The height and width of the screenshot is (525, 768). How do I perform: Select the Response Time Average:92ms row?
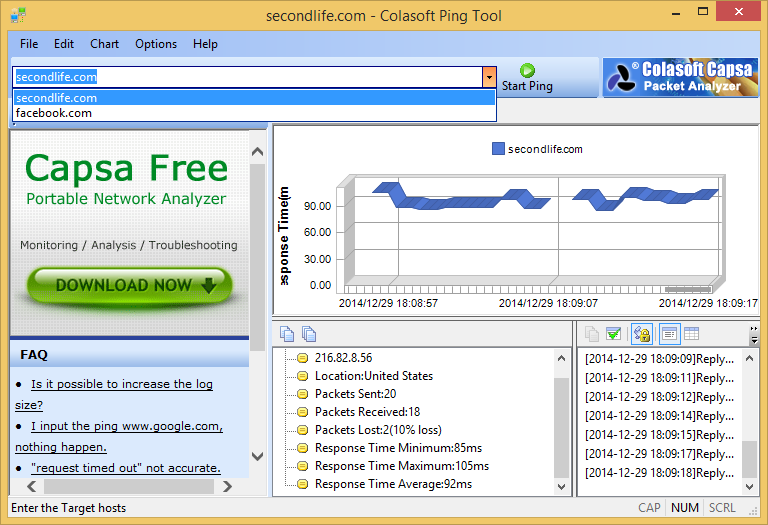click(393, 484)
